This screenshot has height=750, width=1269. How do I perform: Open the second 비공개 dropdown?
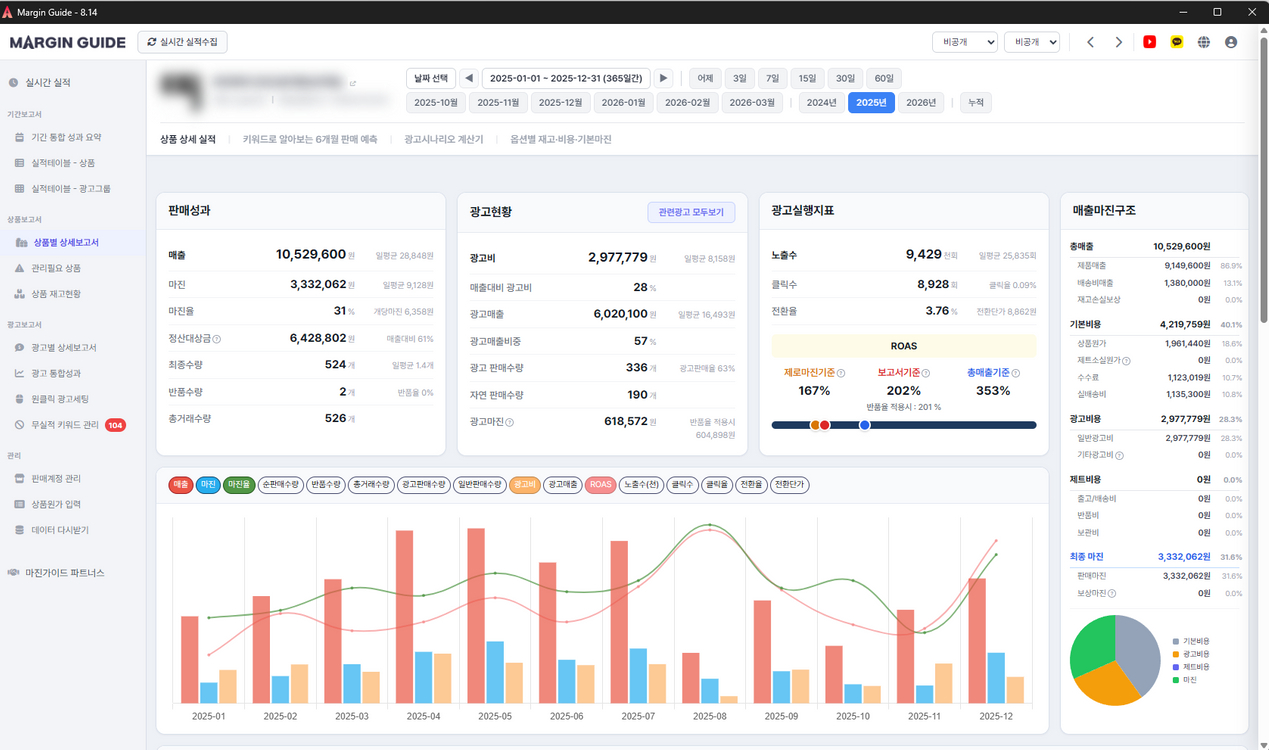(1031, 42)
